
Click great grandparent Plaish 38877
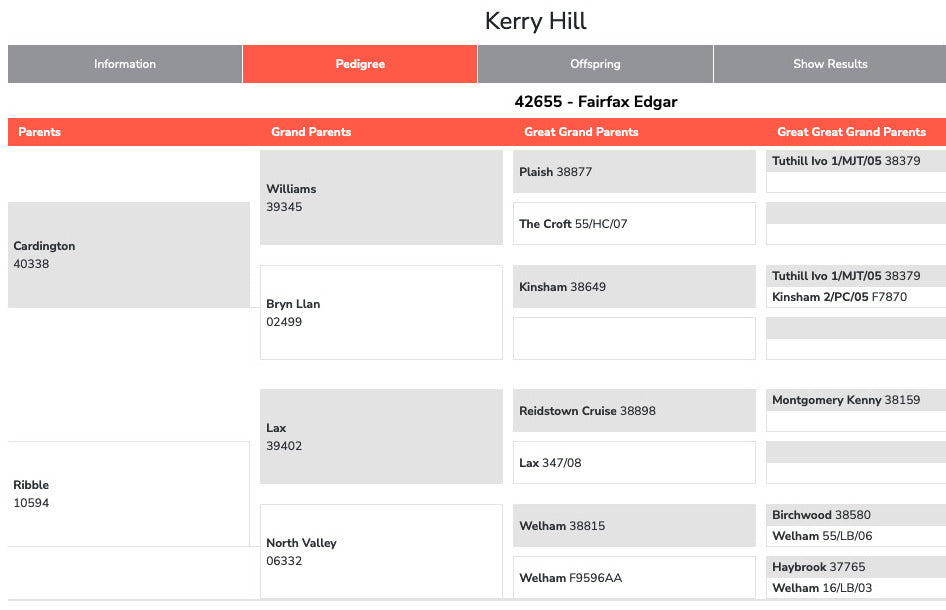(x=555, y=172)
